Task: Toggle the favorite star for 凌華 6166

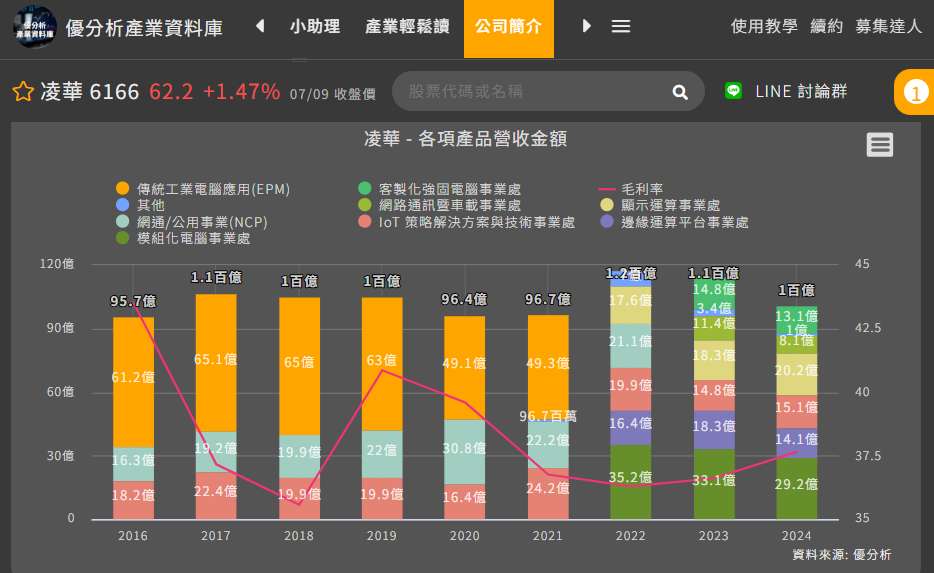Action: click(23, 92)
